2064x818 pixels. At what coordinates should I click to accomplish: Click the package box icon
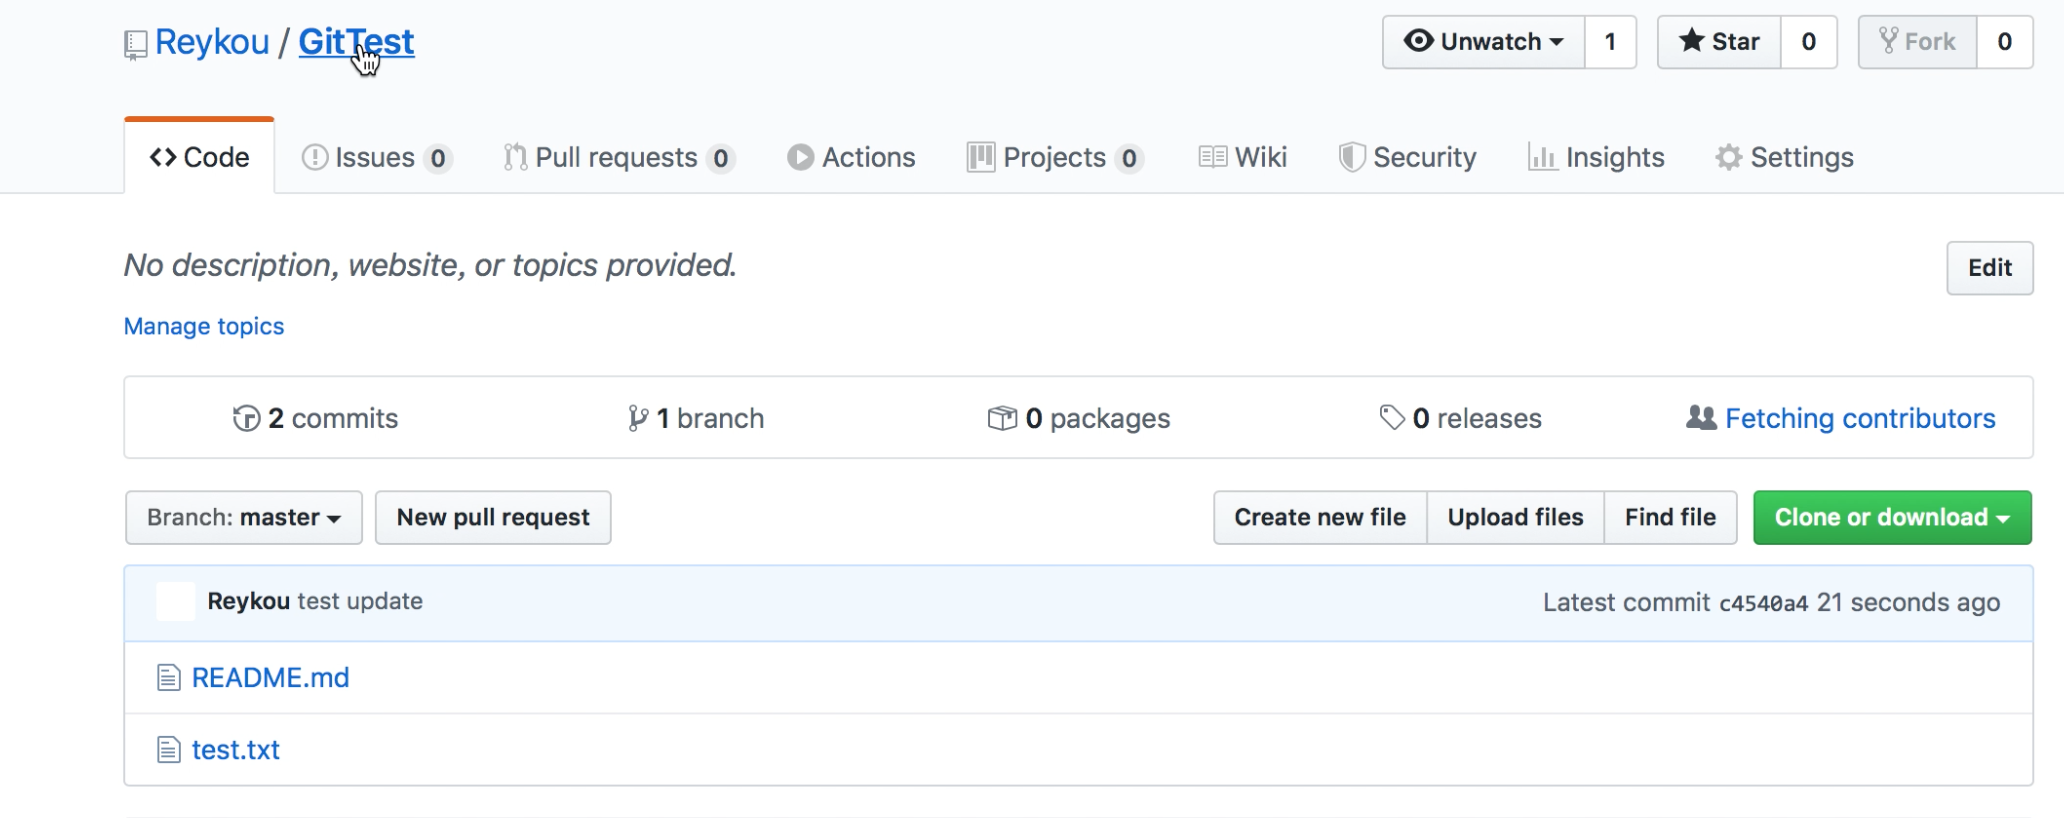coord(1001,418)
